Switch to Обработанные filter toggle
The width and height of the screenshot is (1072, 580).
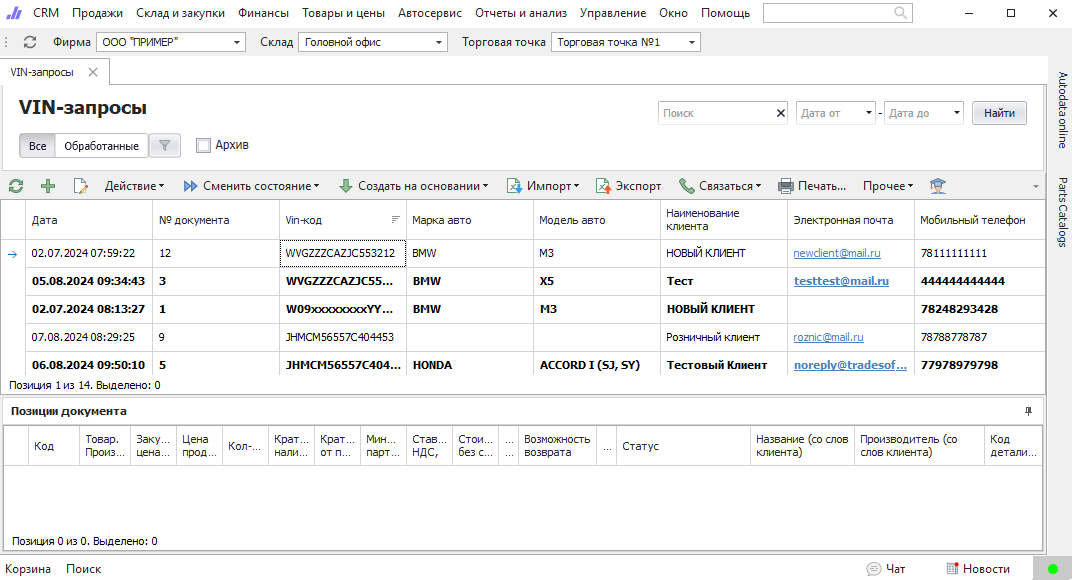click(x=101, y=146)
